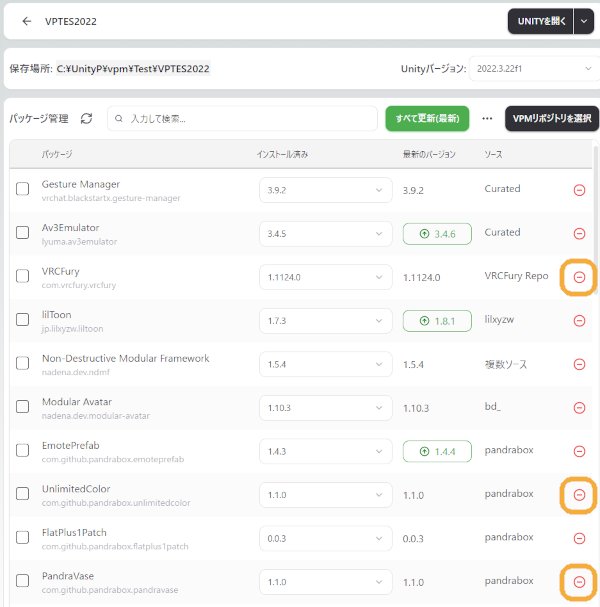Toggle the FlatPlus1Patch checkbox
600x607 pixels.
click(22, 538)
